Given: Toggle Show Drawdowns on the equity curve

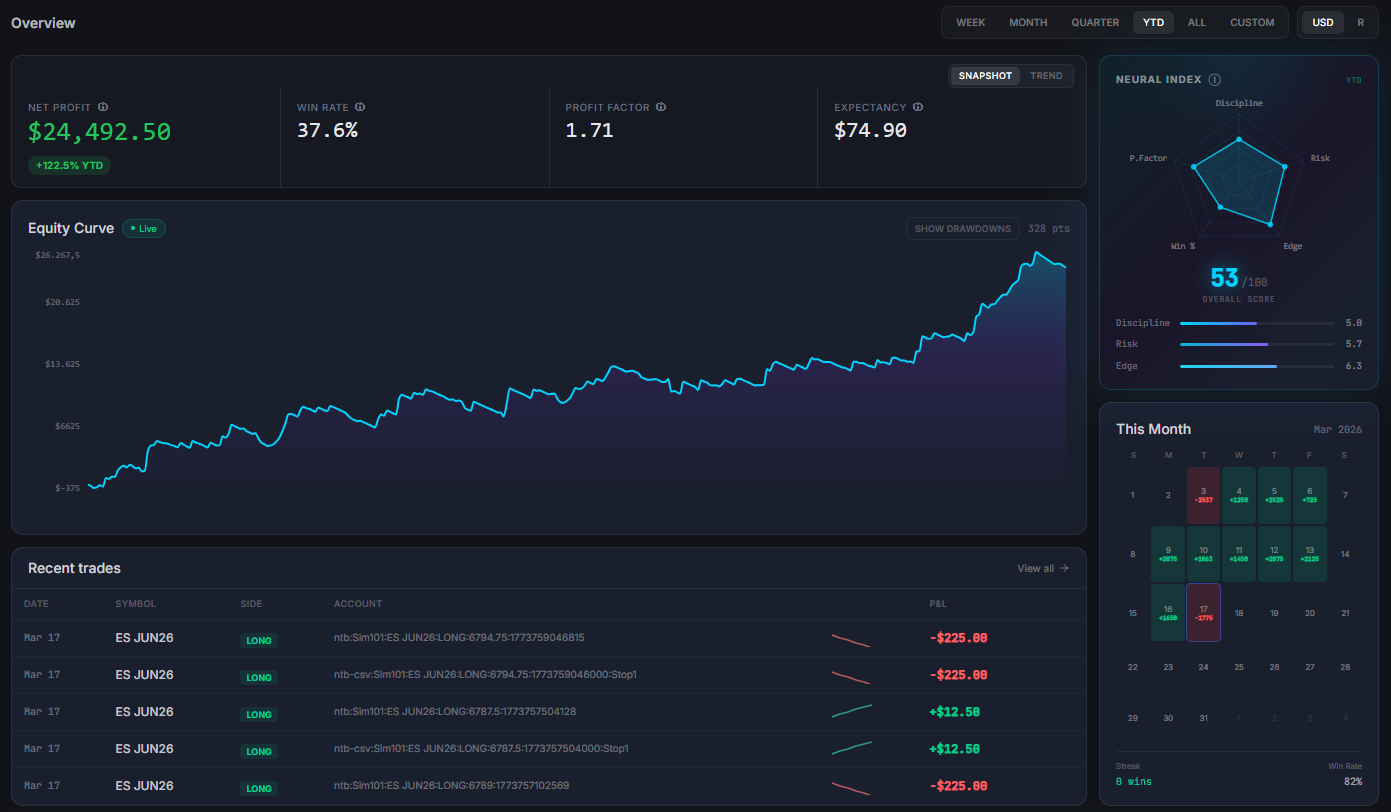Looking at the screenshot, I should [x=962, y=229].
